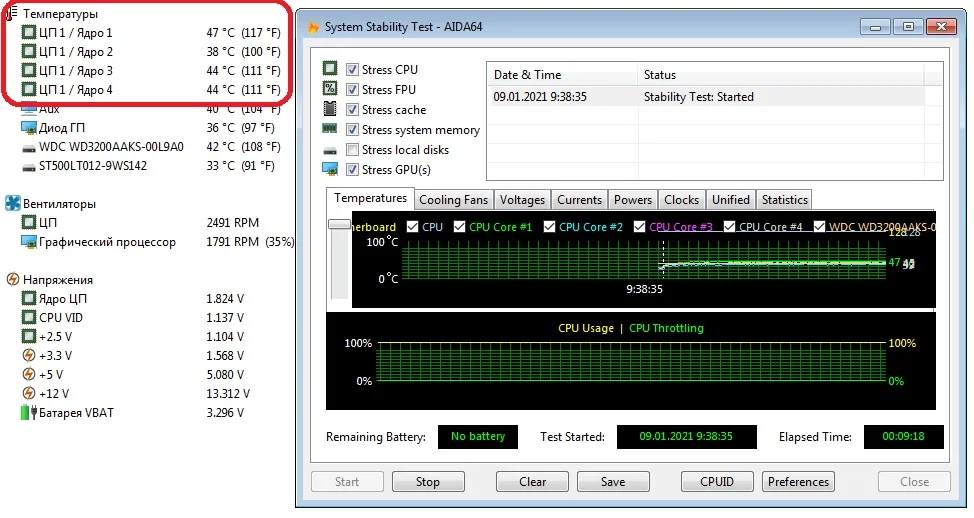Stop the stability test

click(428, 481)
